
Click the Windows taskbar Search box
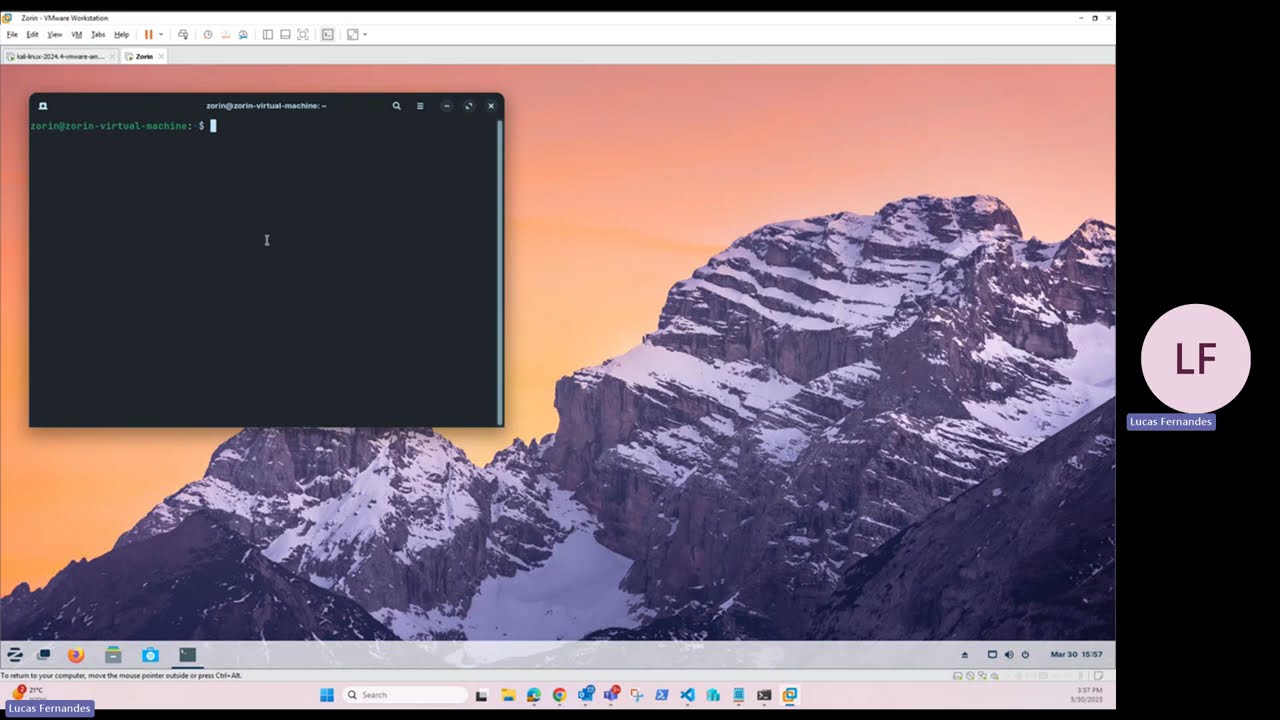click(x=405, y=695)
